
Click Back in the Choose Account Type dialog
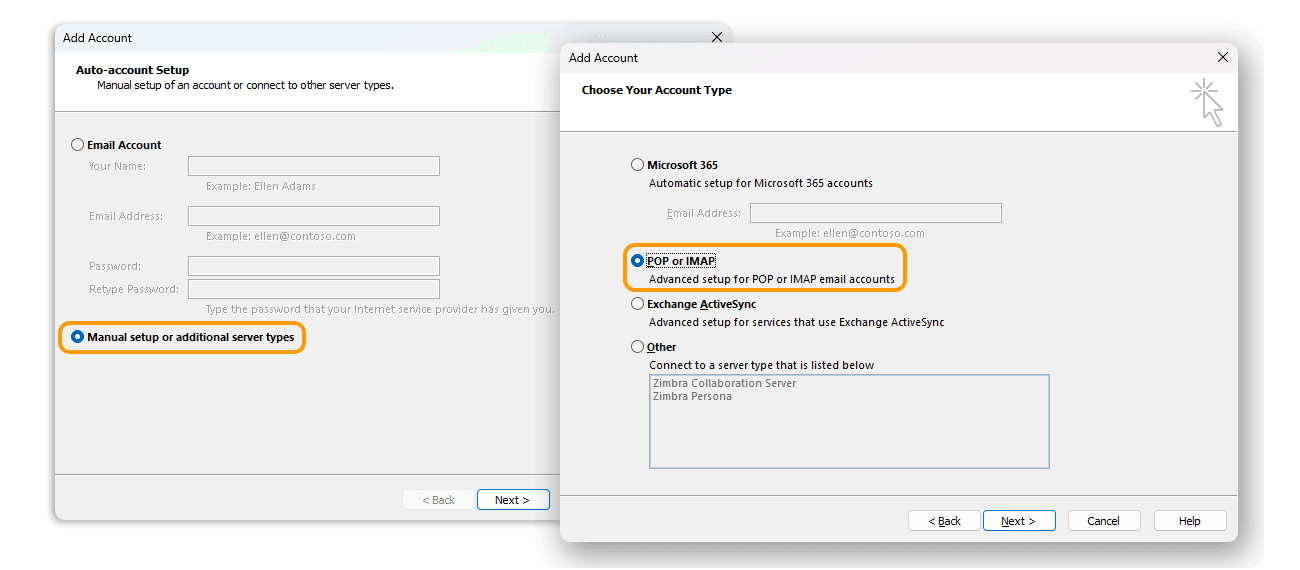click(x=944, y=521)
